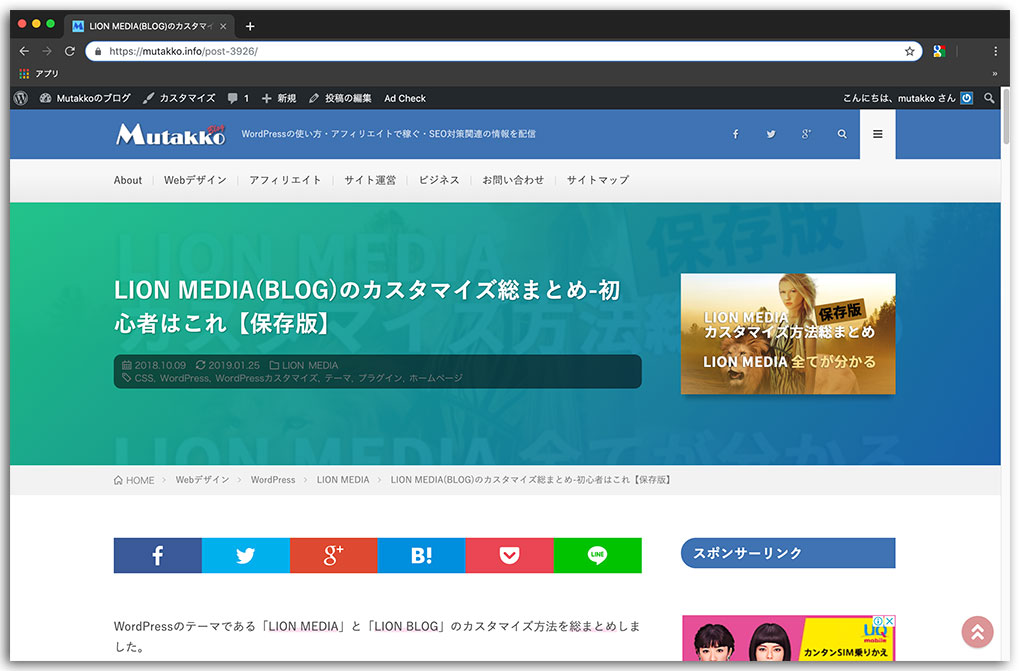
Task: Share post with Hatena B! button
Action: point(421,556)
